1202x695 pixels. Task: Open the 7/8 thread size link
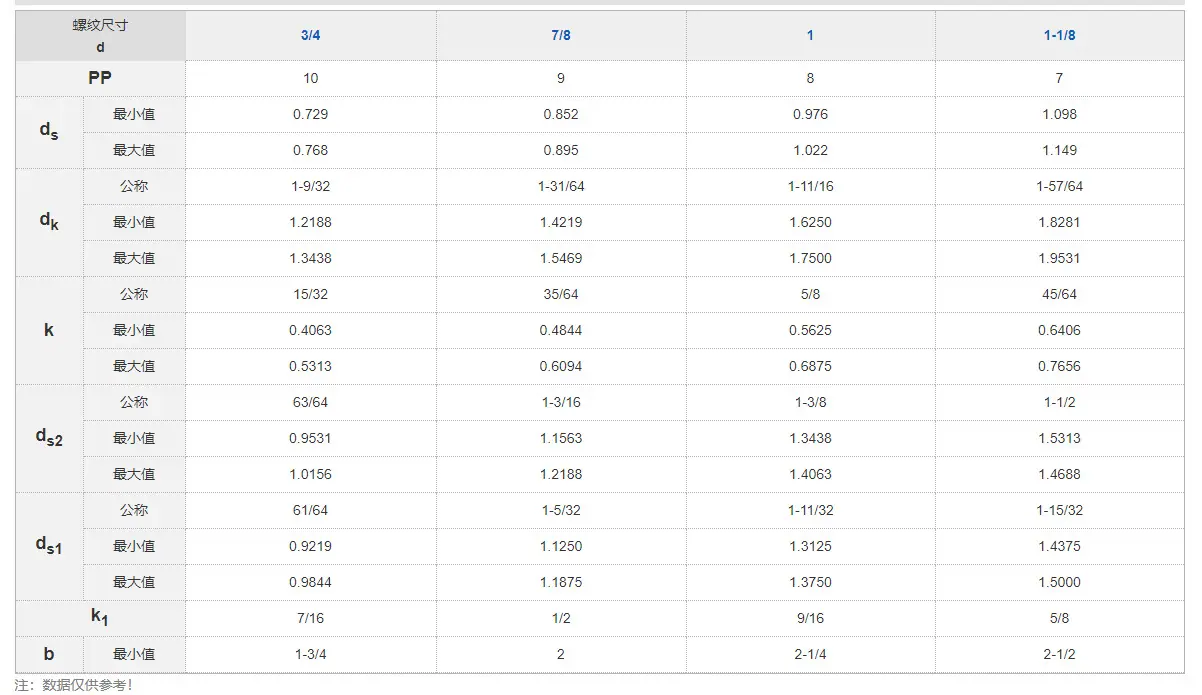(561, 35)
